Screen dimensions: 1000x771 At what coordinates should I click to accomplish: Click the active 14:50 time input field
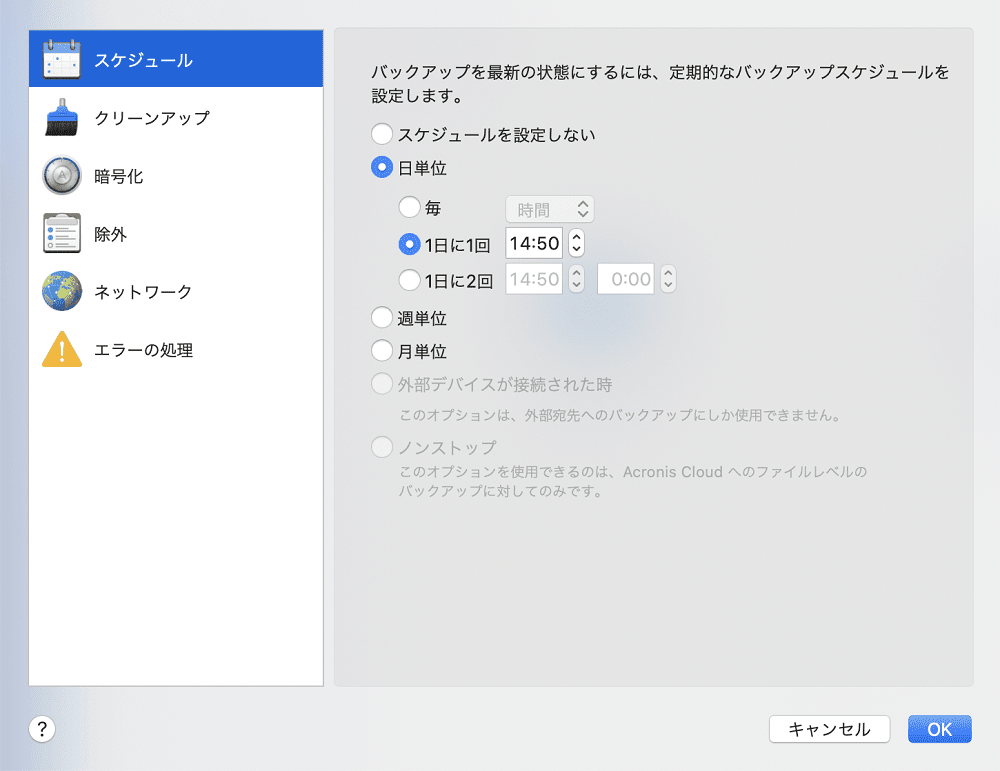click(x=533, y=243)
